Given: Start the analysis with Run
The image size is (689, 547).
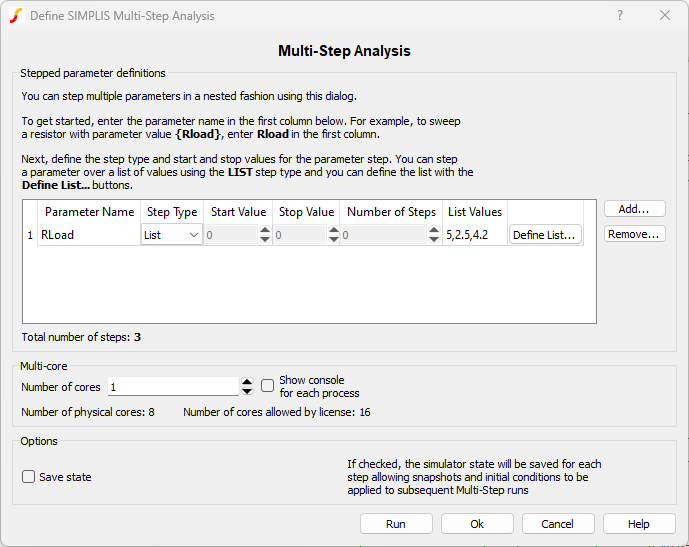Looking at the screenshot, I should 396,524.
